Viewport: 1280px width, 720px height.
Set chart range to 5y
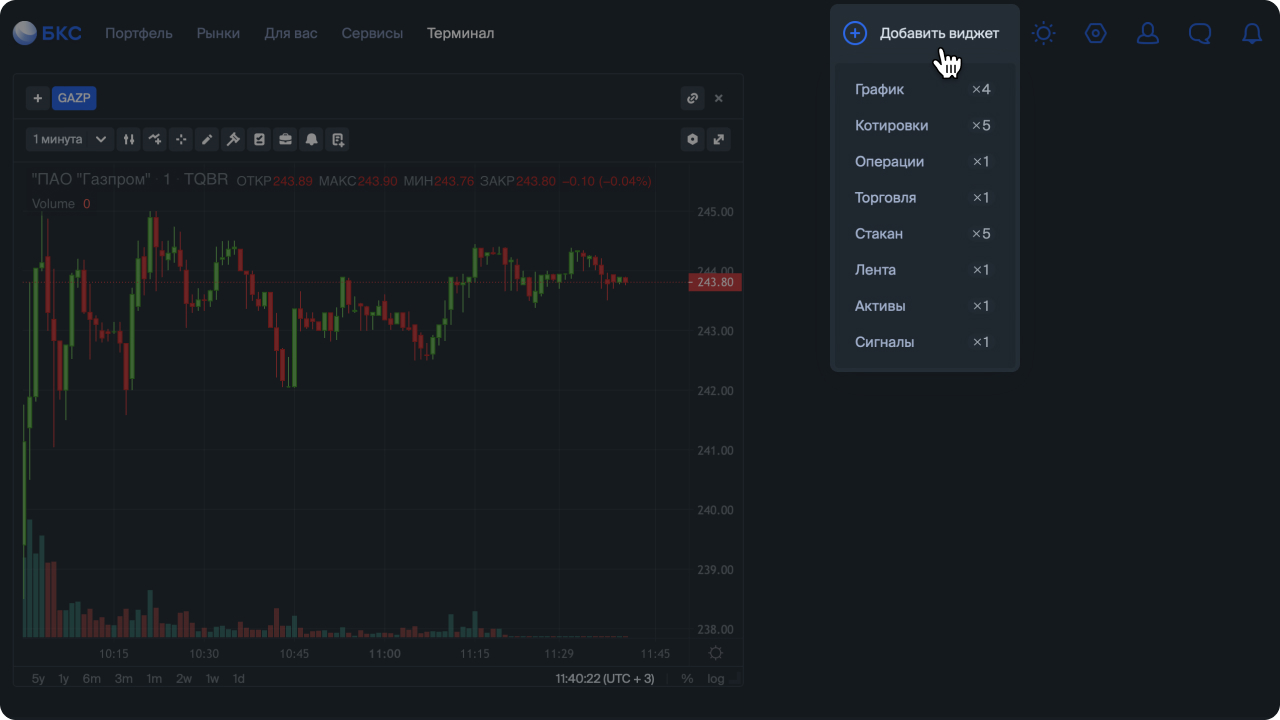point(38,678)
